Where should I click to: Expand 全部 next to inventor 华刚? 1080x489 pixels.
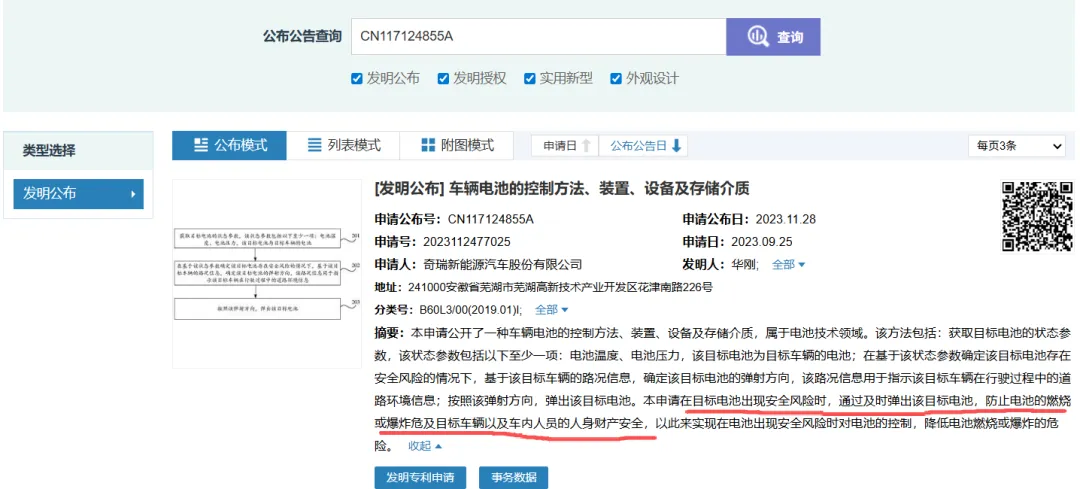point(788,265)
